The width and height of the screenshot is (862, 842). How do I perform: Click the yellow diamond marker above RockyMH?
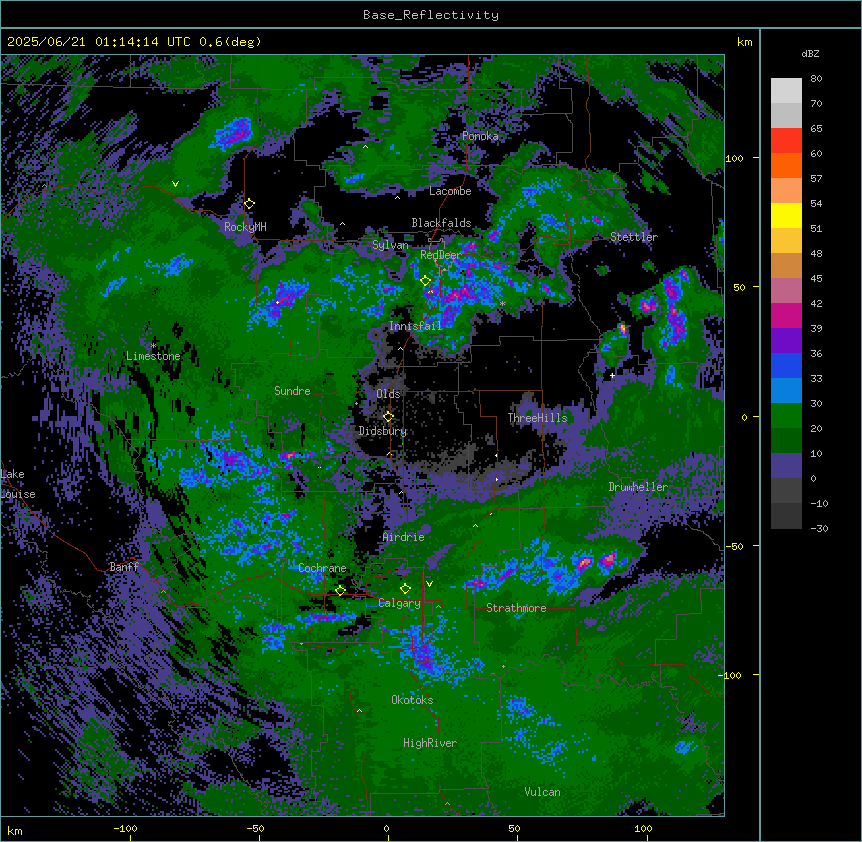point(249,204)
